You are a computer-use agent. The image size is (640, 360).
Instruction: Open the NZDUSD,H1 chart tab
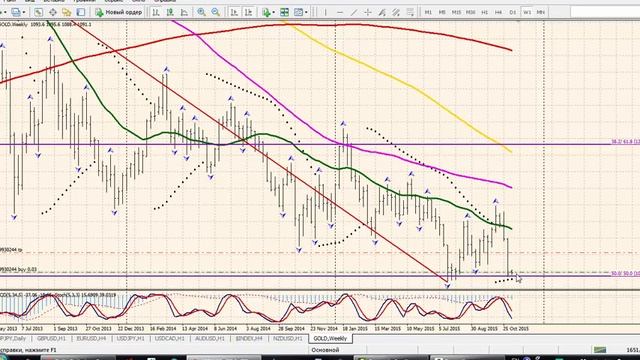pos(288,338)
